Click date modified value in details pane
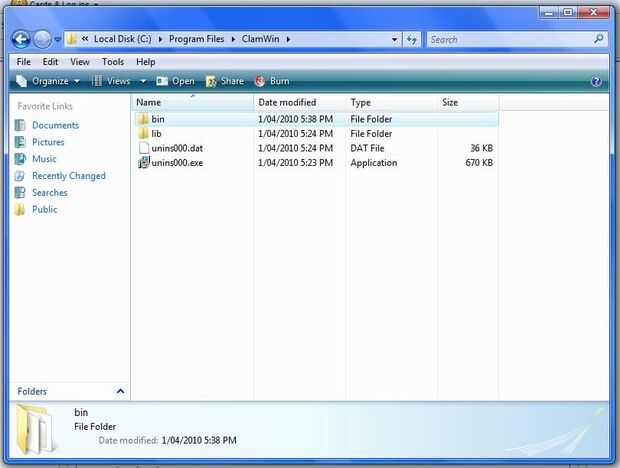 [x=199, y=440]
